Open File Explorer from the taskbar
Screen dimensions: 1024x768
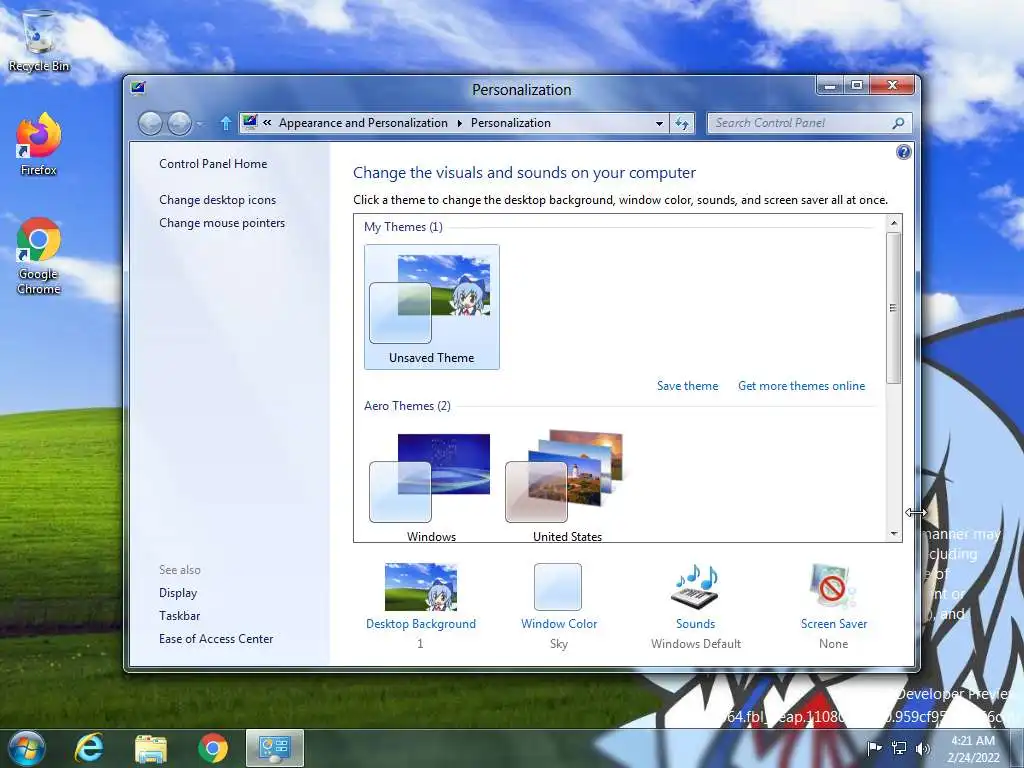pos(151,748)
